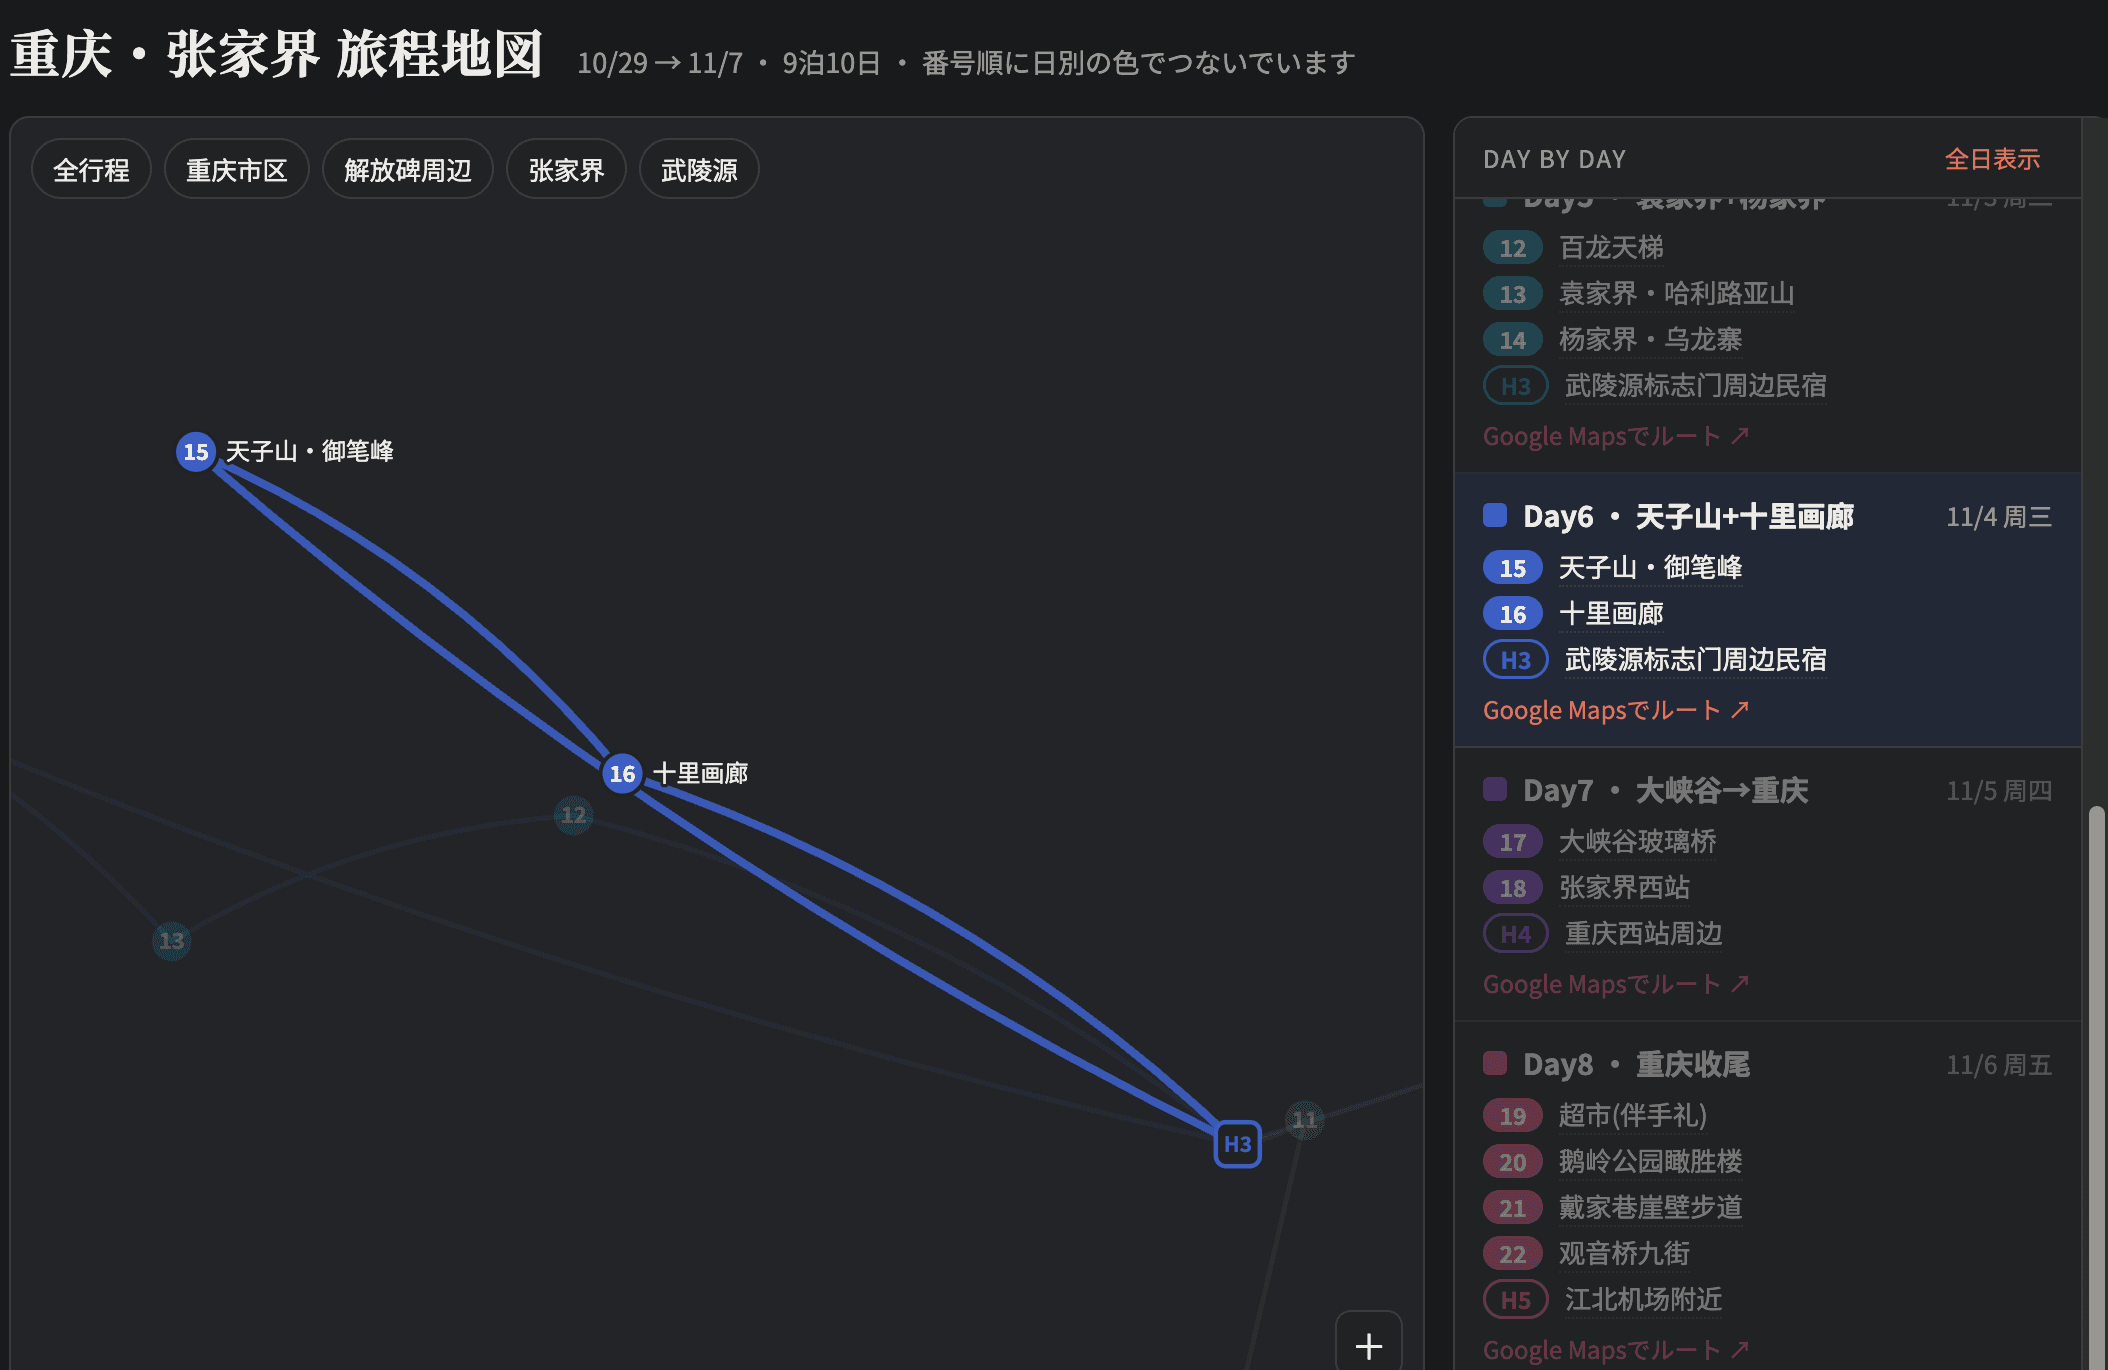The height and width of the screenshot is (1370, 2108).
Task: Open Day8 Google Maps route link
Action: pyautogui.click(x=1616, y=1350)
